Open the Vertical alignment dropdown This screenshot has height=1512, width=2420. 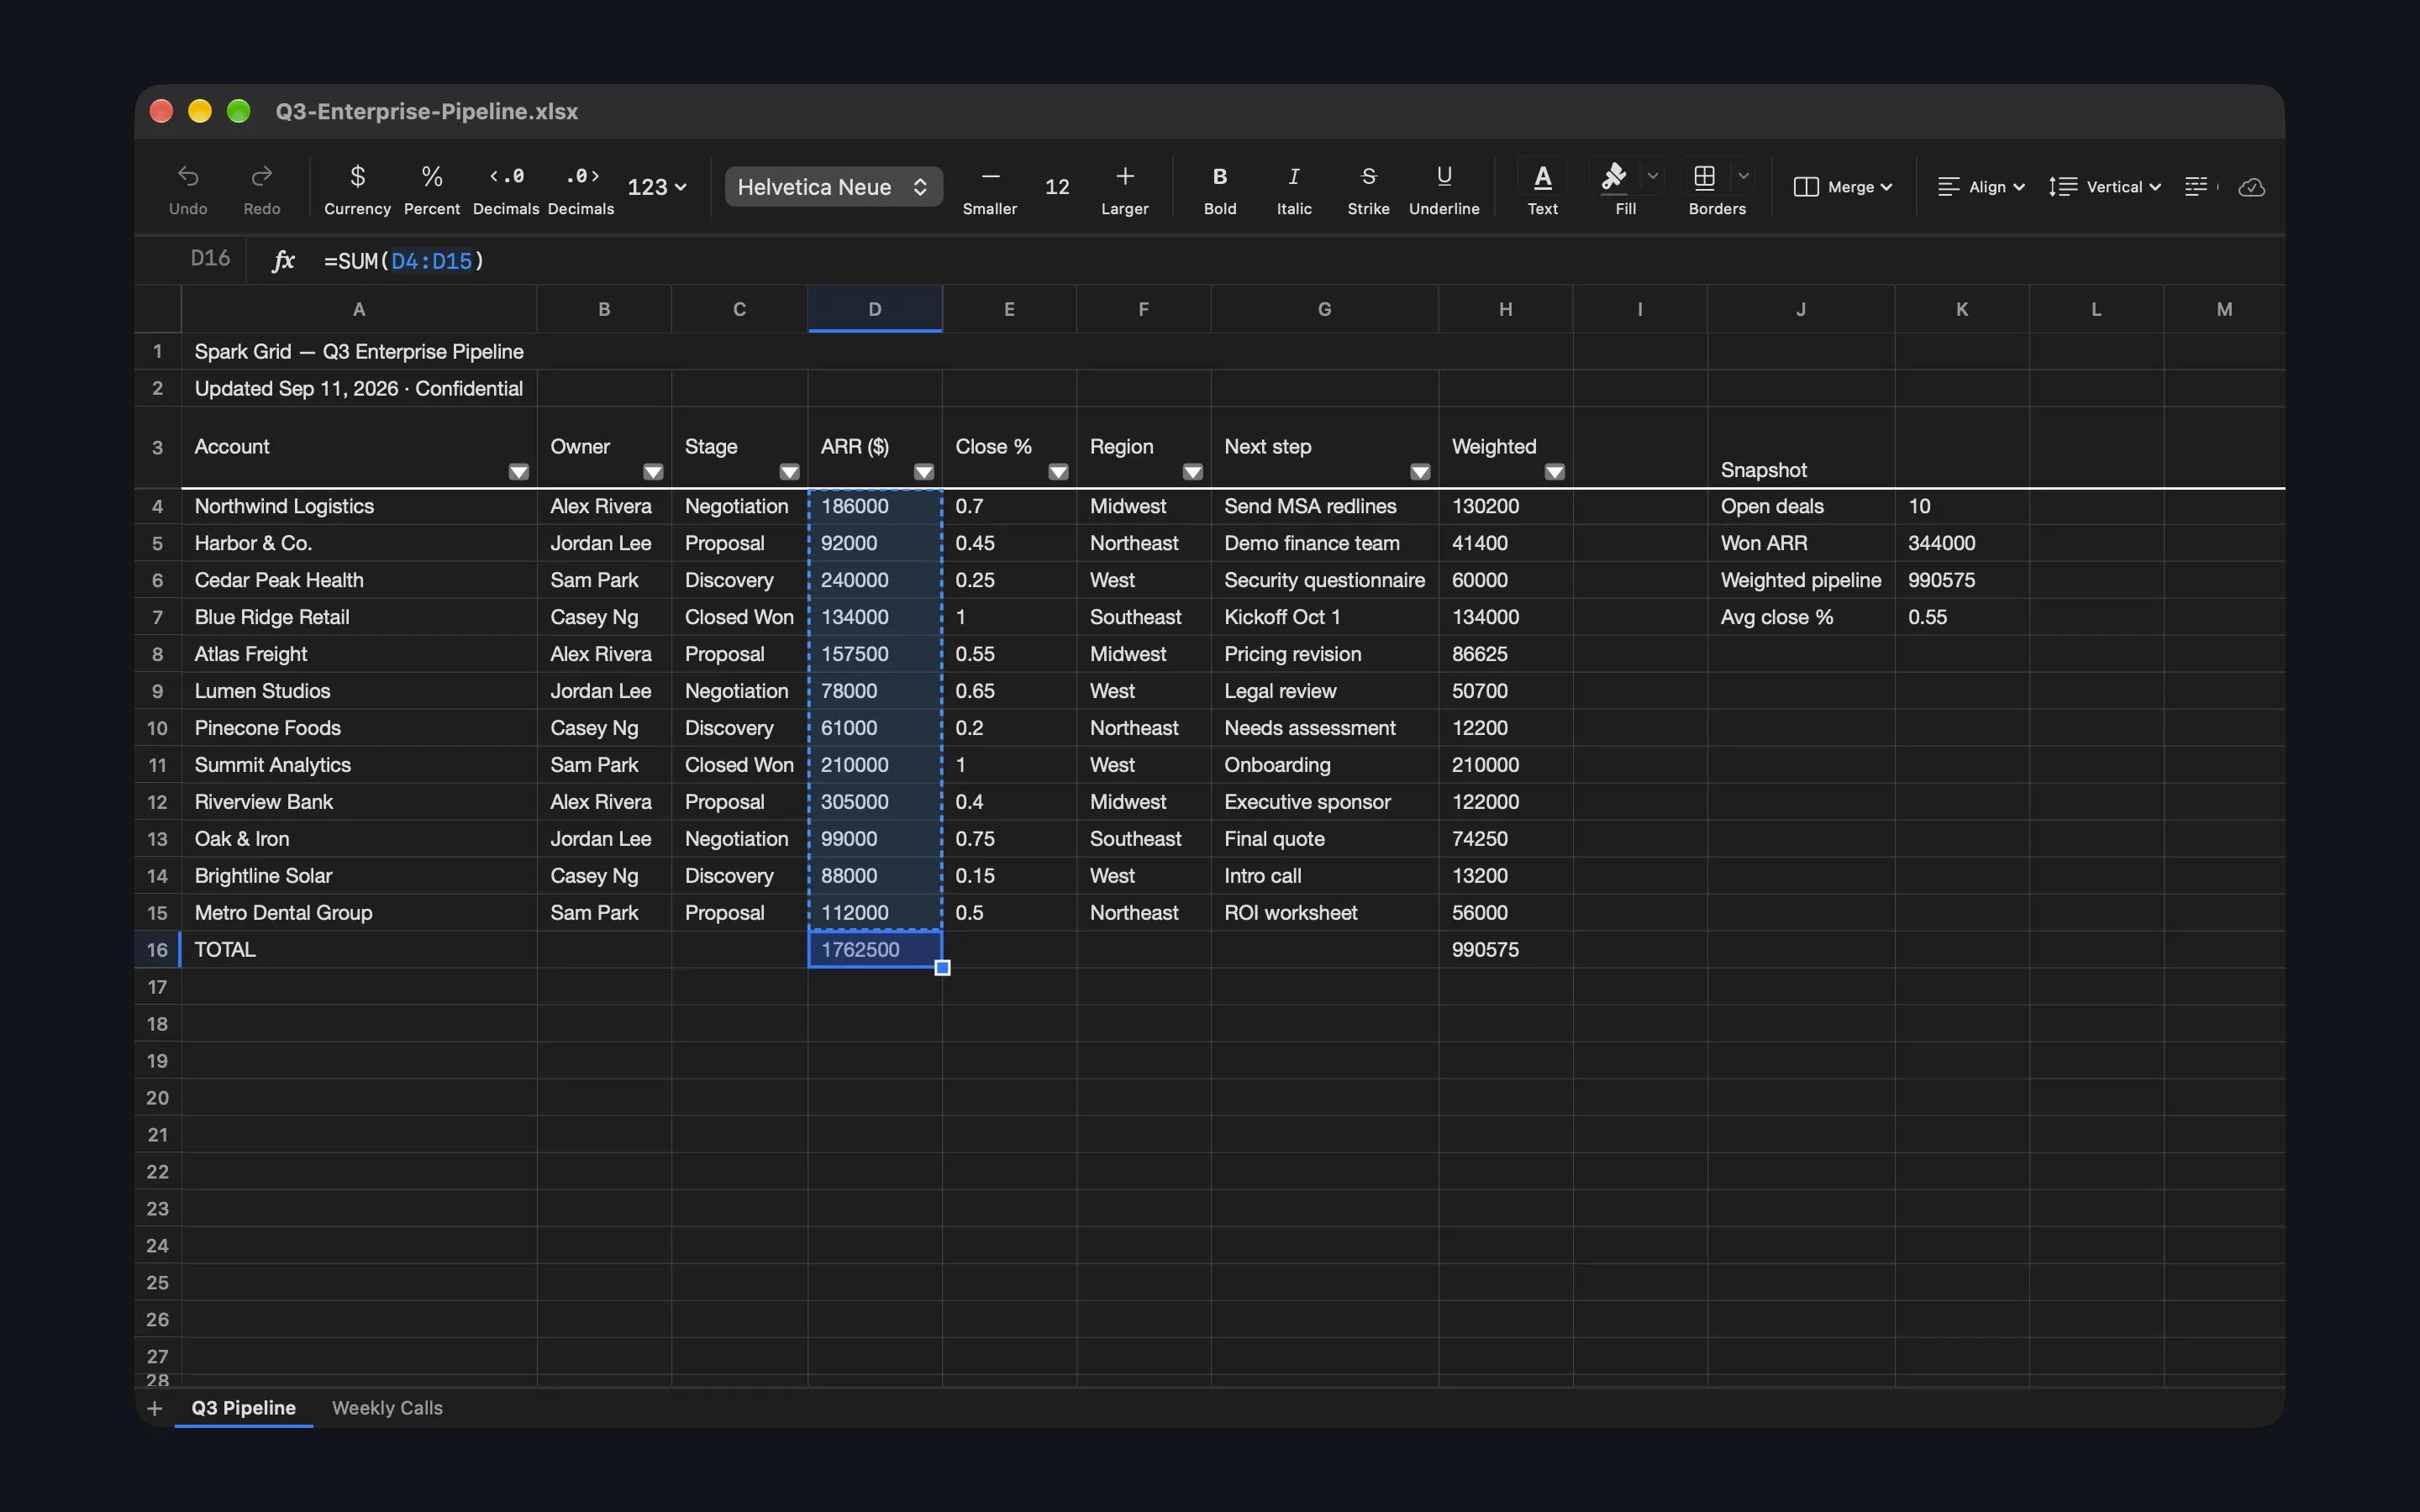2104,187
